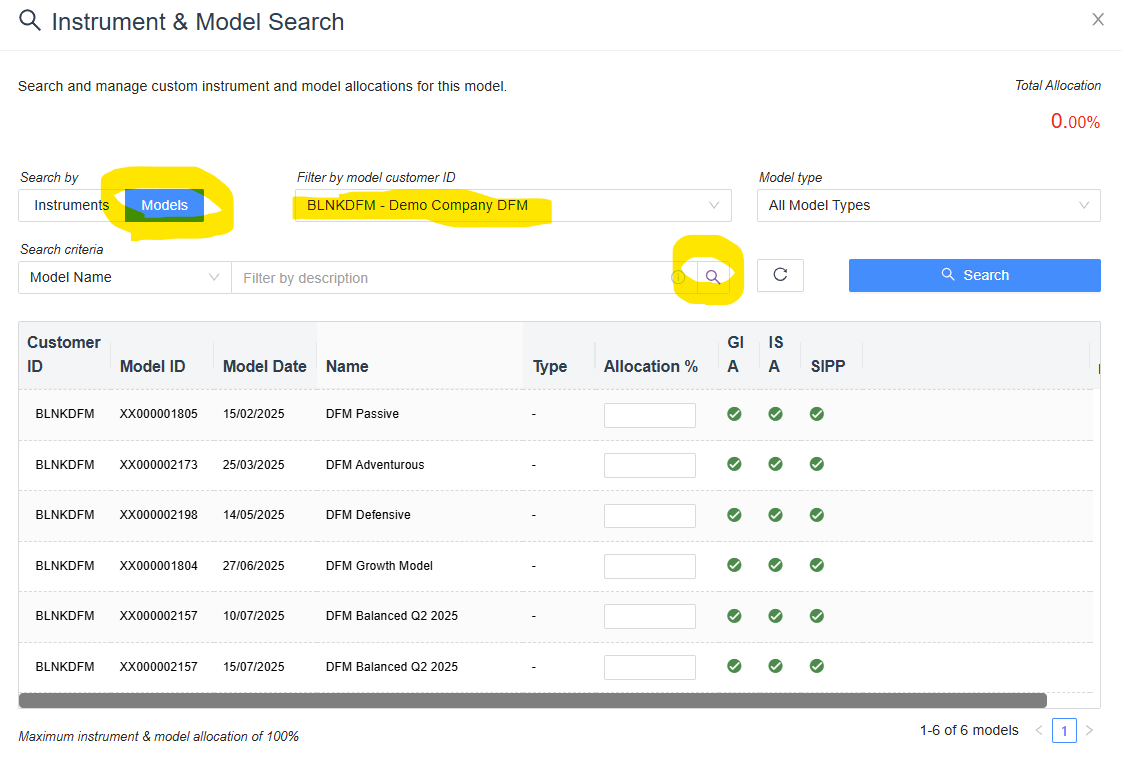The image size is (1122, 758).
Task: Click the magnifier search icon beside the description filter
Action: [x=714, y=276]
